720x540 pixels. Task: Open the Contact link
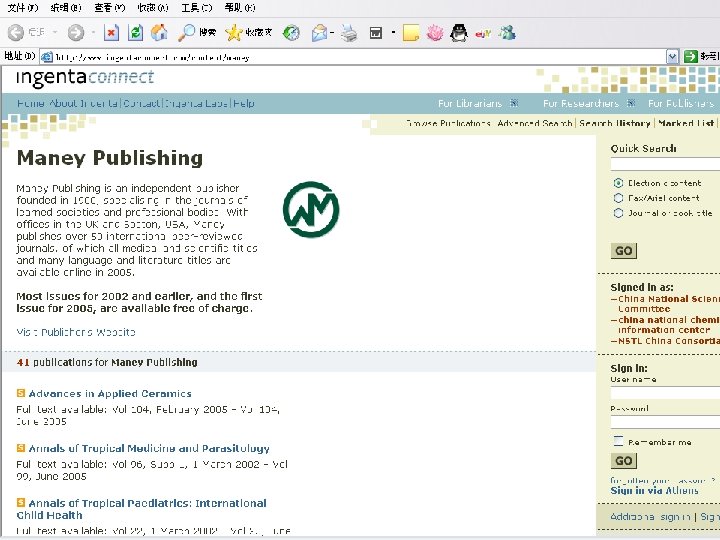pos(141,103)
